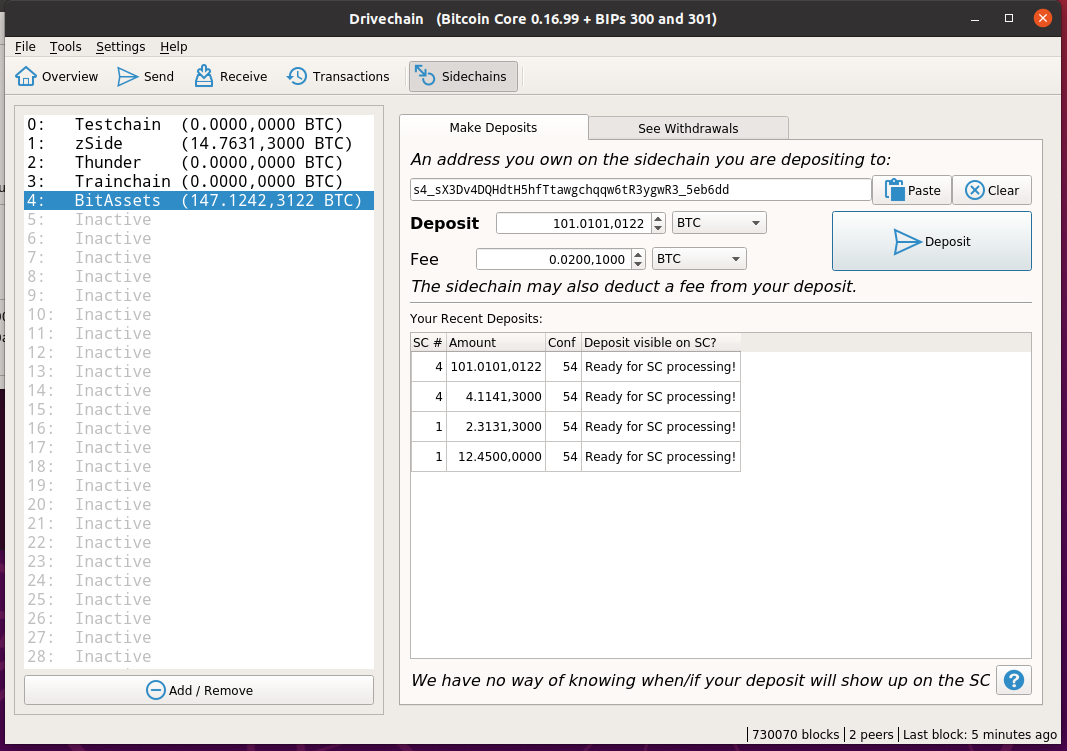This screenshot has height=751, width=1067.
Task: Open the Overview page
Action: [x=56, y=76]
